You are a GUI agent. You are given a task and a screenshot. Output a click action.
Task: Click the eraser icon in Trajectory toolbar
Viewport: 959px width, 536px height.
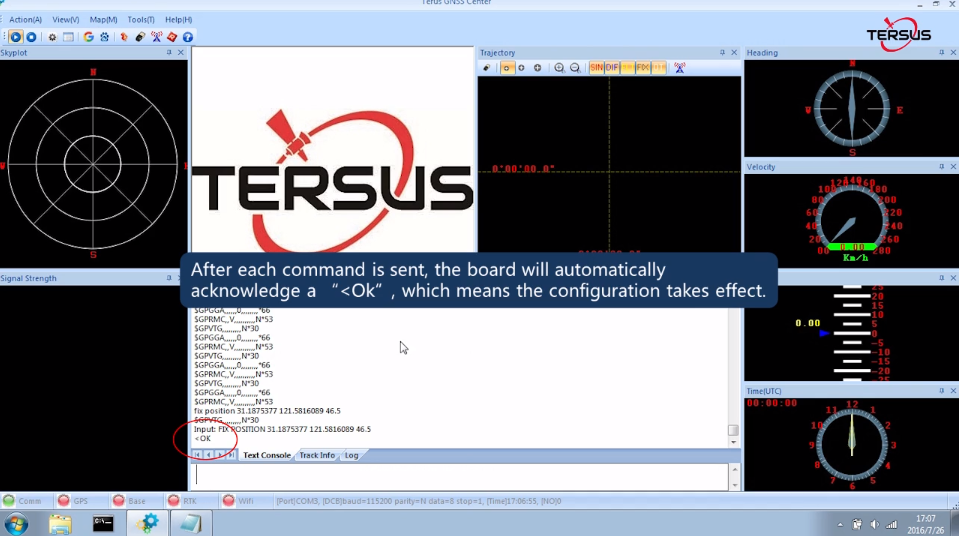pos(487,68)
